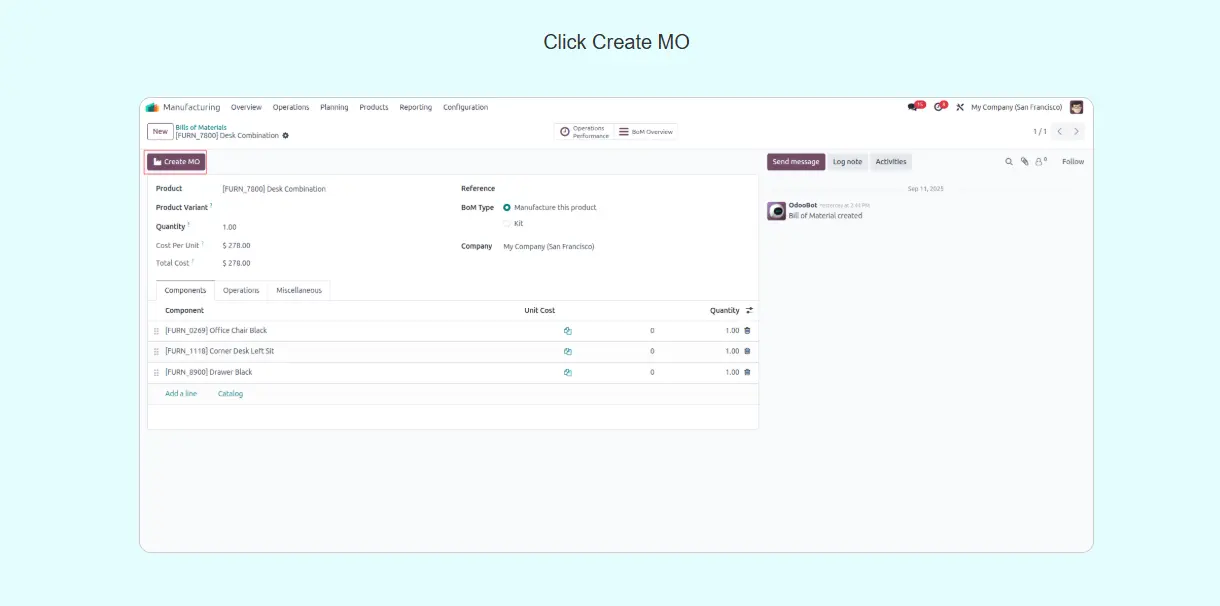Search chatter messages with the magnifier icon
1220x606 pixels.
point(1008,161)
